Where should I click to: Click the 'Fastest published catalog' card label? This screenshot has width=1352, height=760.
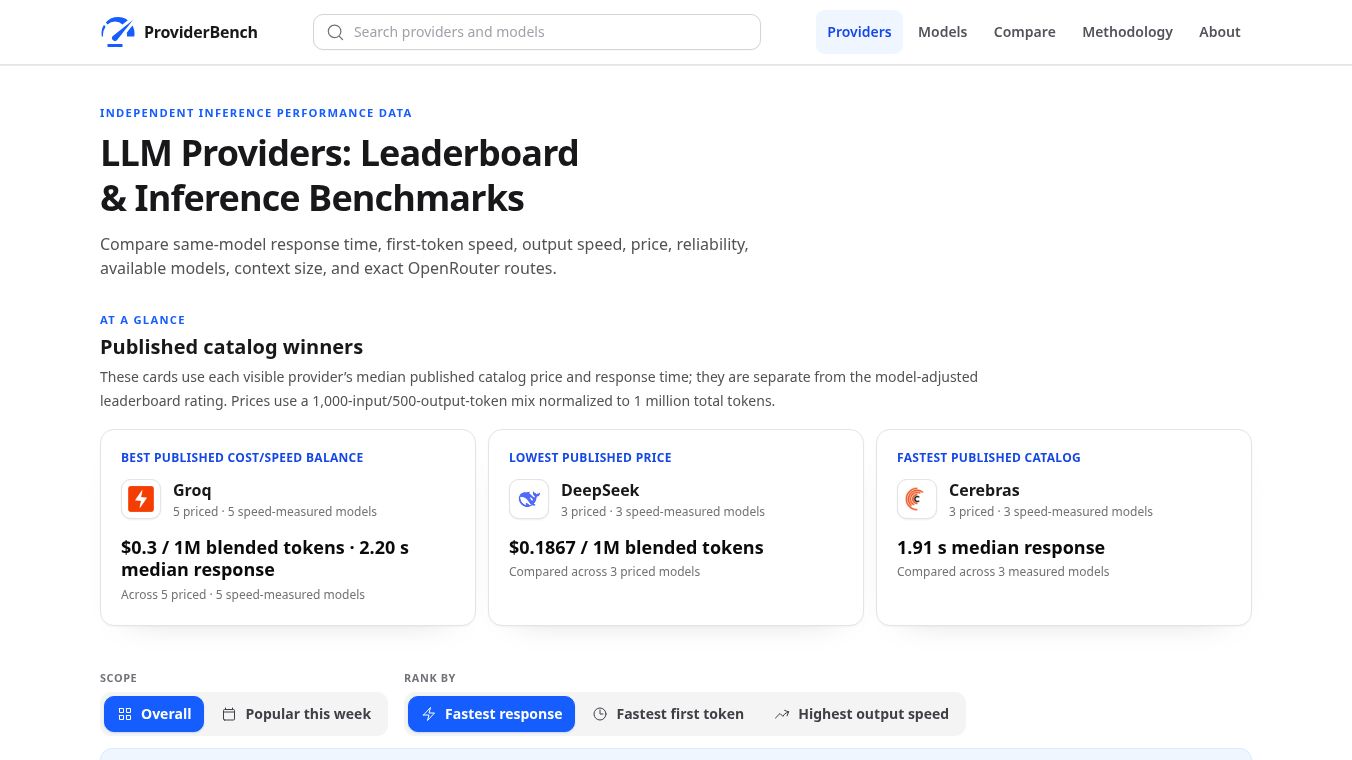point(988,457)
